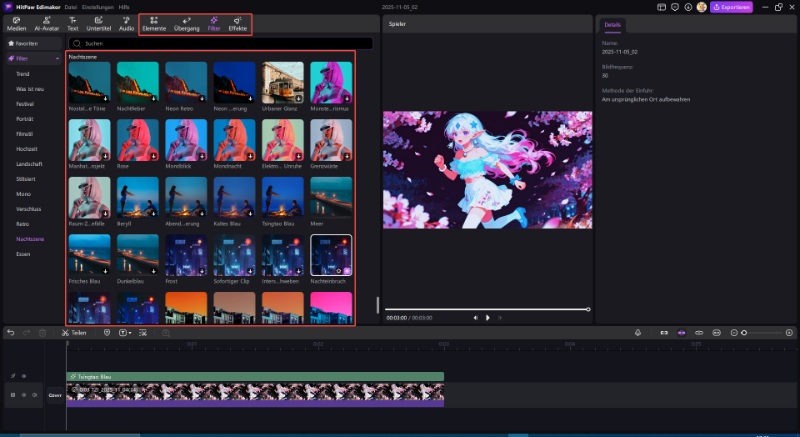The width and height of the screenshot is (800, 437).
Task: Select the Trend filter category
Action: click(23, 74)
